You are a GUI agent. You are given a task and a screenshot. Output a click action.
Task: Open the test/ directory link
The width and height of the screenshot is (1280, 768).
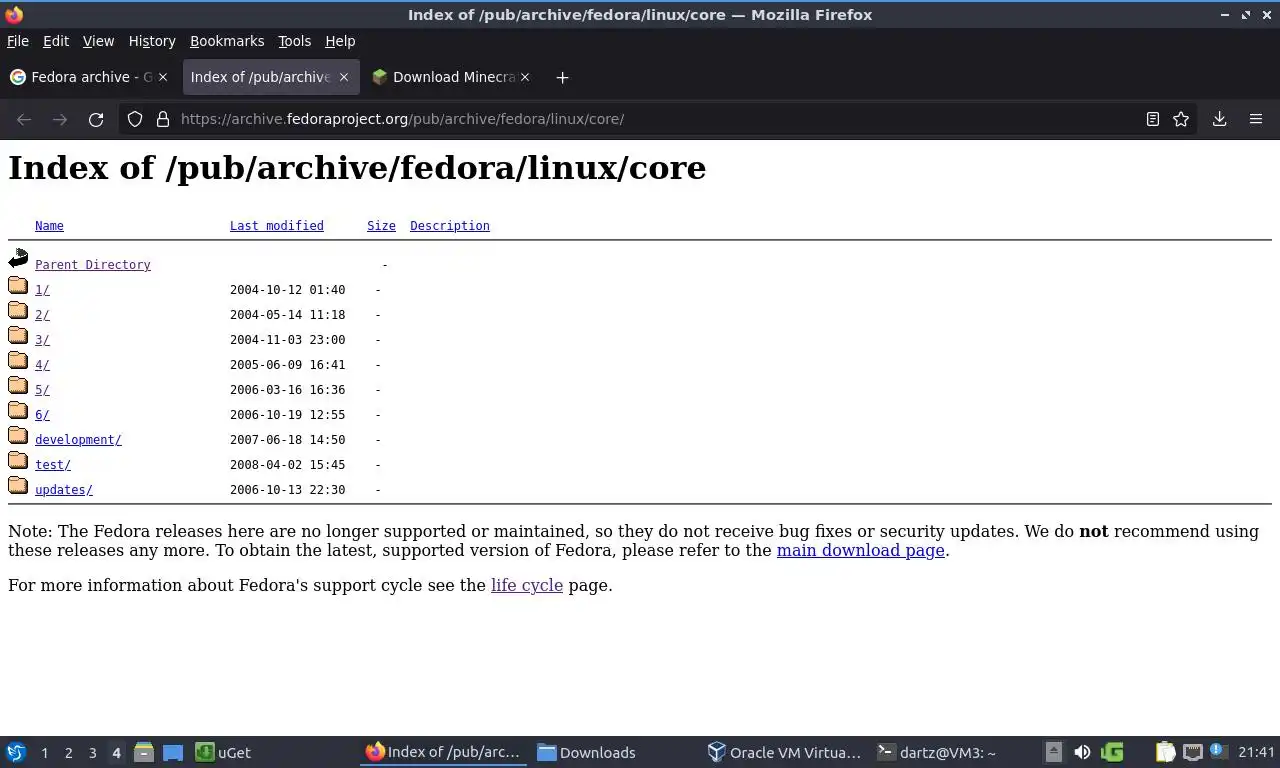pos(53,465)
